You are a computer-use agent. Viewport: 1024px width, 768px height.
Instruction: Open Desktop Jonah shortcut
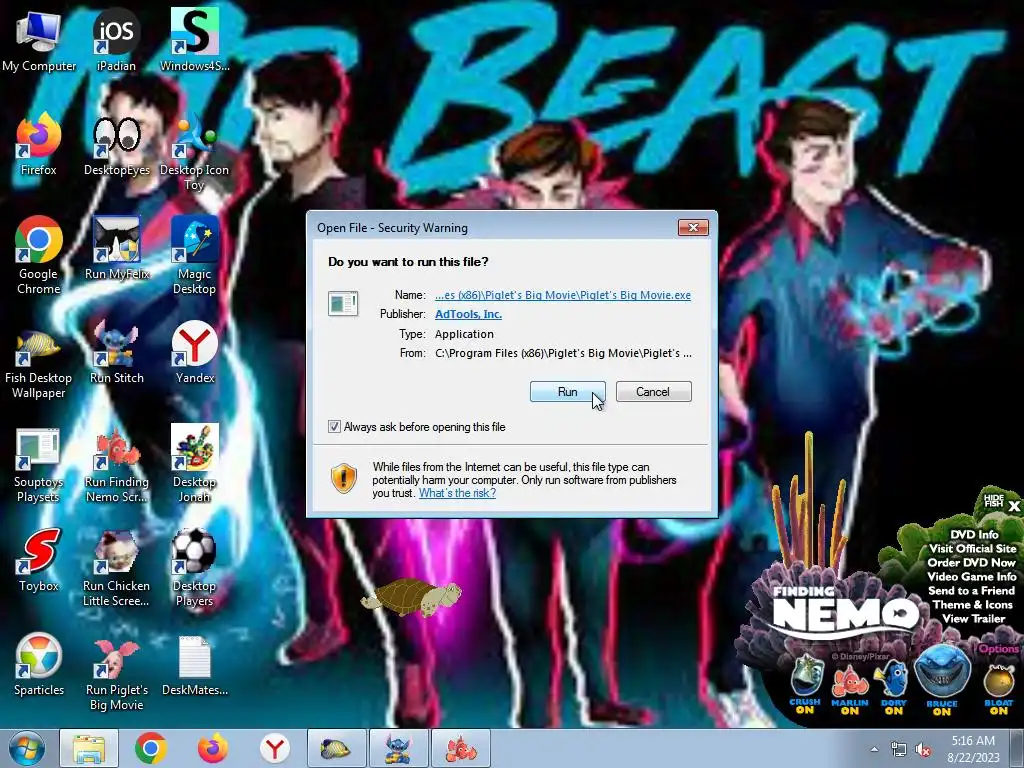tap(195, 464)
